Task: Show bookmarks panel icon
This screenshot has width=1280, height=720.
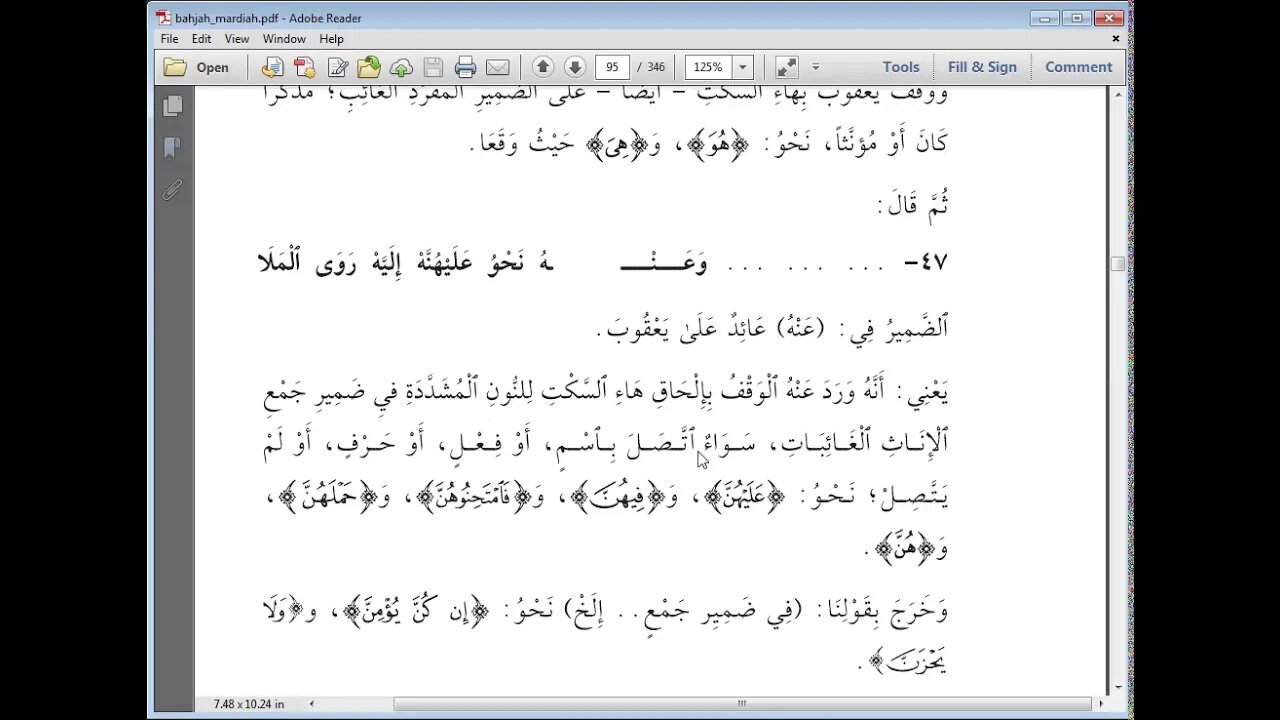Action: click(172, 148)
